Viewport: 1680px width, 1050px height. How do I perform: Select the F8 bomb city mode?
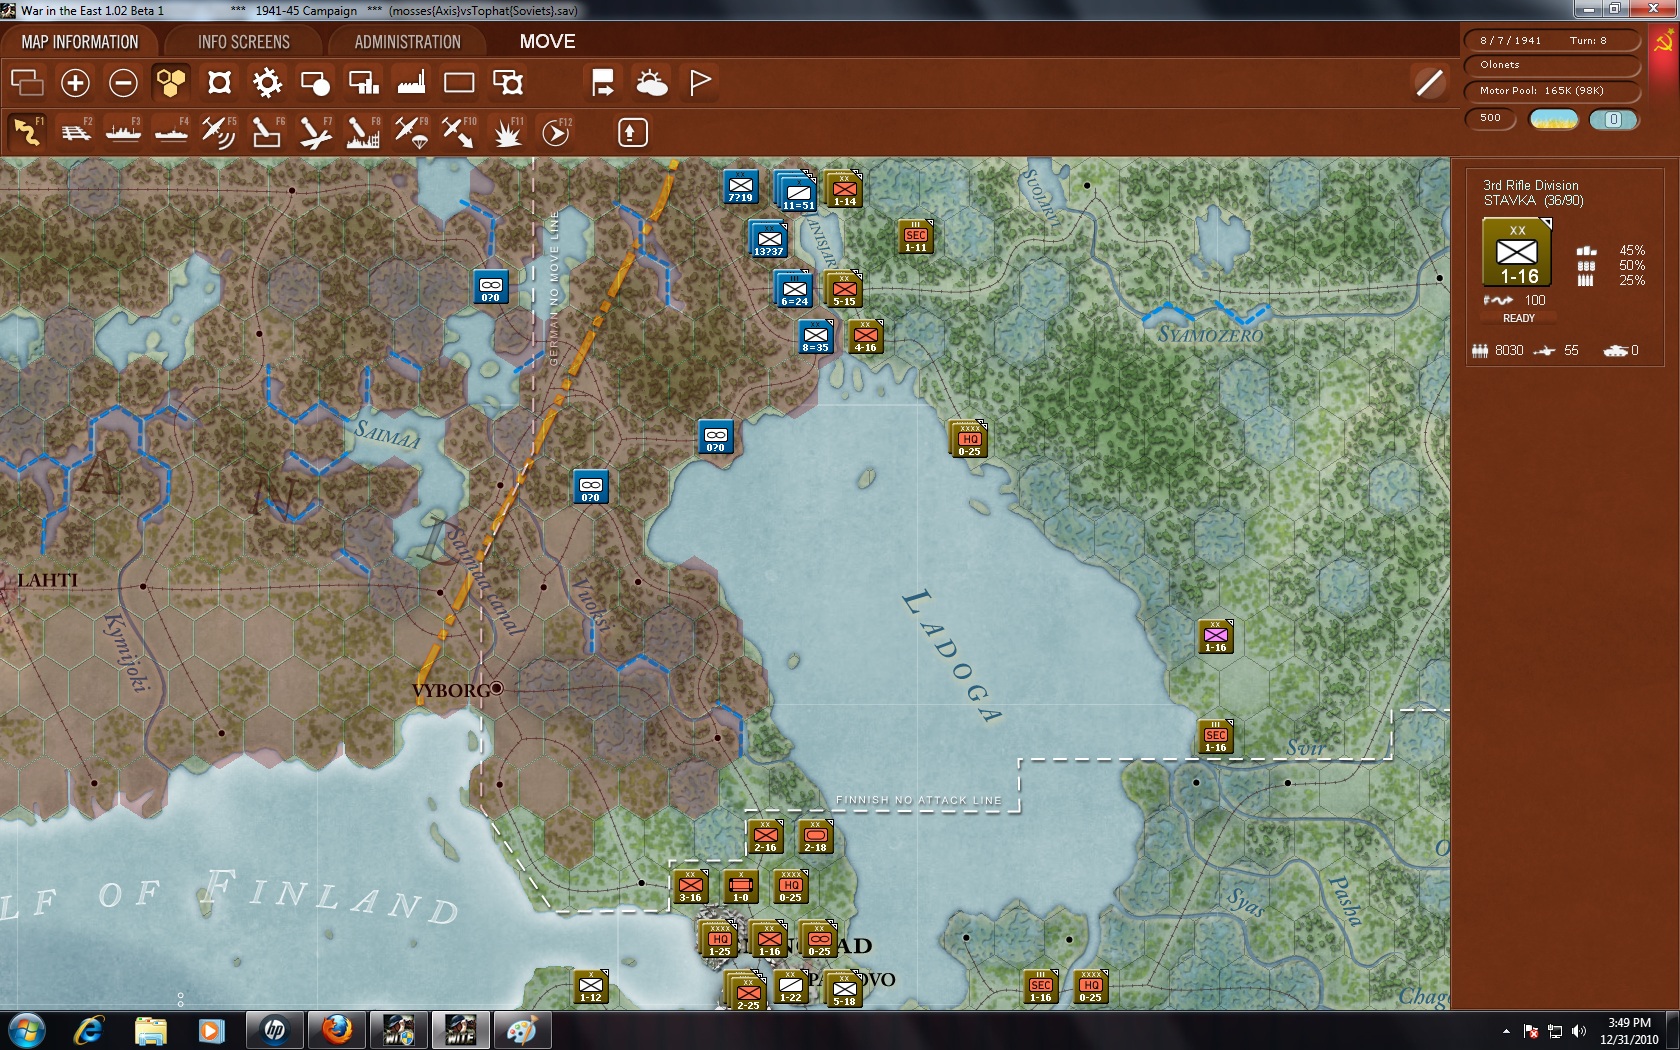pyautogui.click(x=363, y=132)
